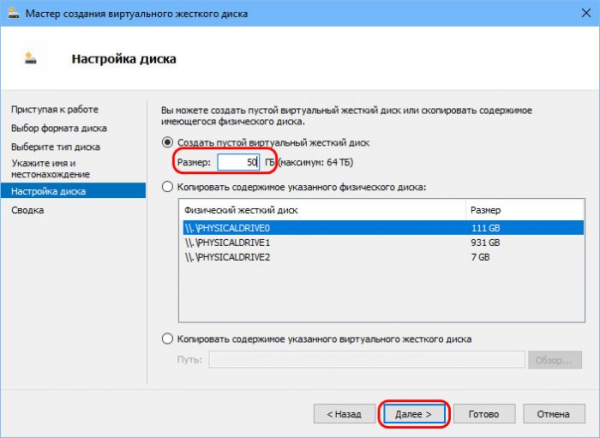Viewport: 600px width, 438px height.
Task: Select Копировать содержимое указанного виртуального жесткого диска
Action: (x=168, y=339)
